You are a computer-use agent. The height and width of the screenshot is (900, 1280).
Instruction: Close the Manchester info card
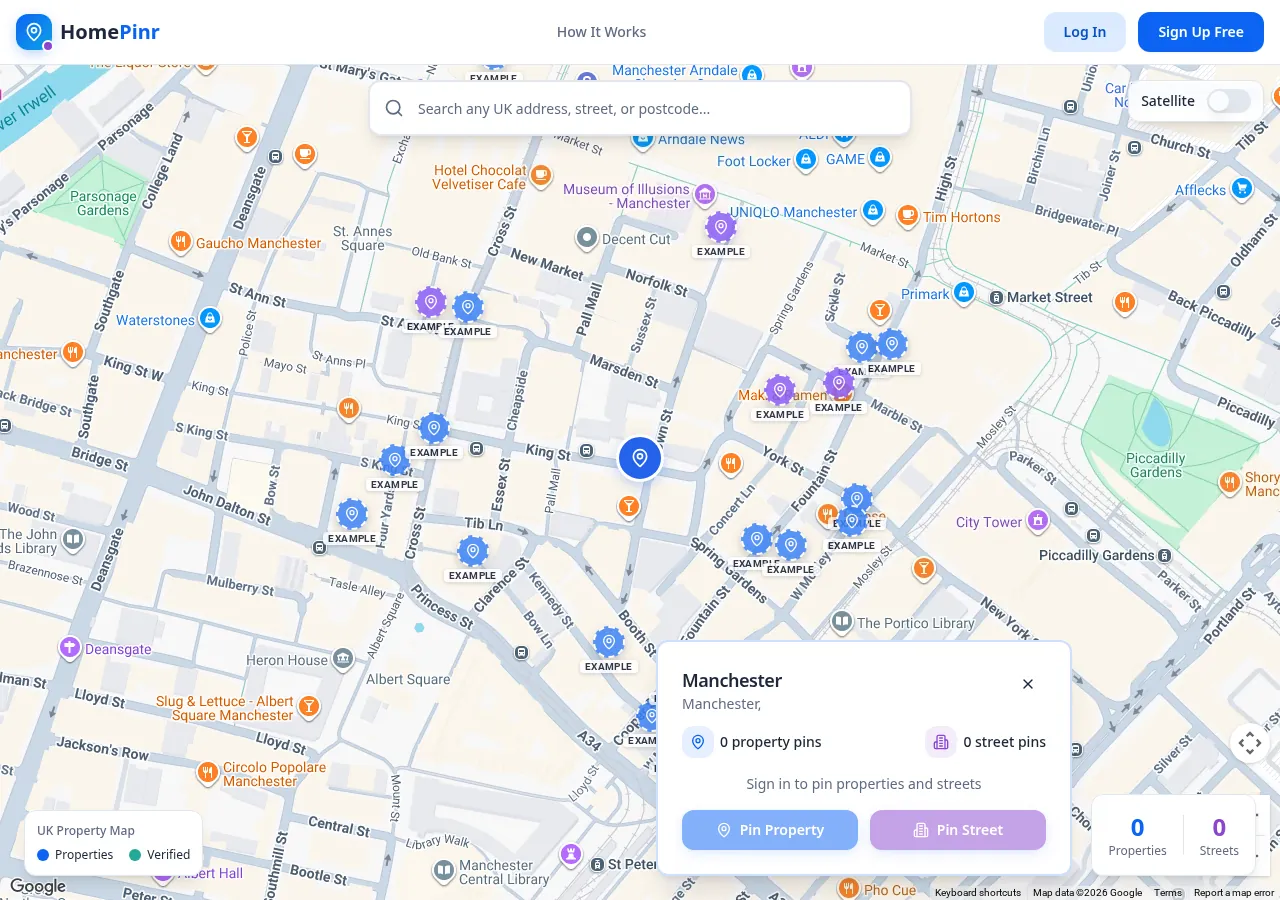pos(1028,684)
